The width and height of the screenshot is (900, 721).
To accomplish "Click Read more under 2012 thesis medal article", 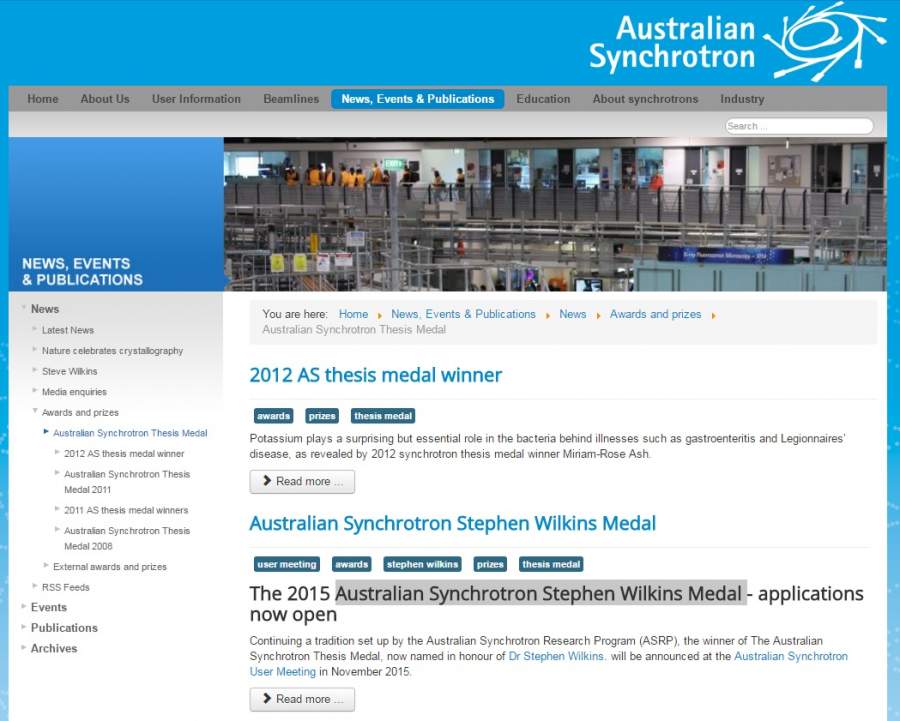I will pos(302,482).
